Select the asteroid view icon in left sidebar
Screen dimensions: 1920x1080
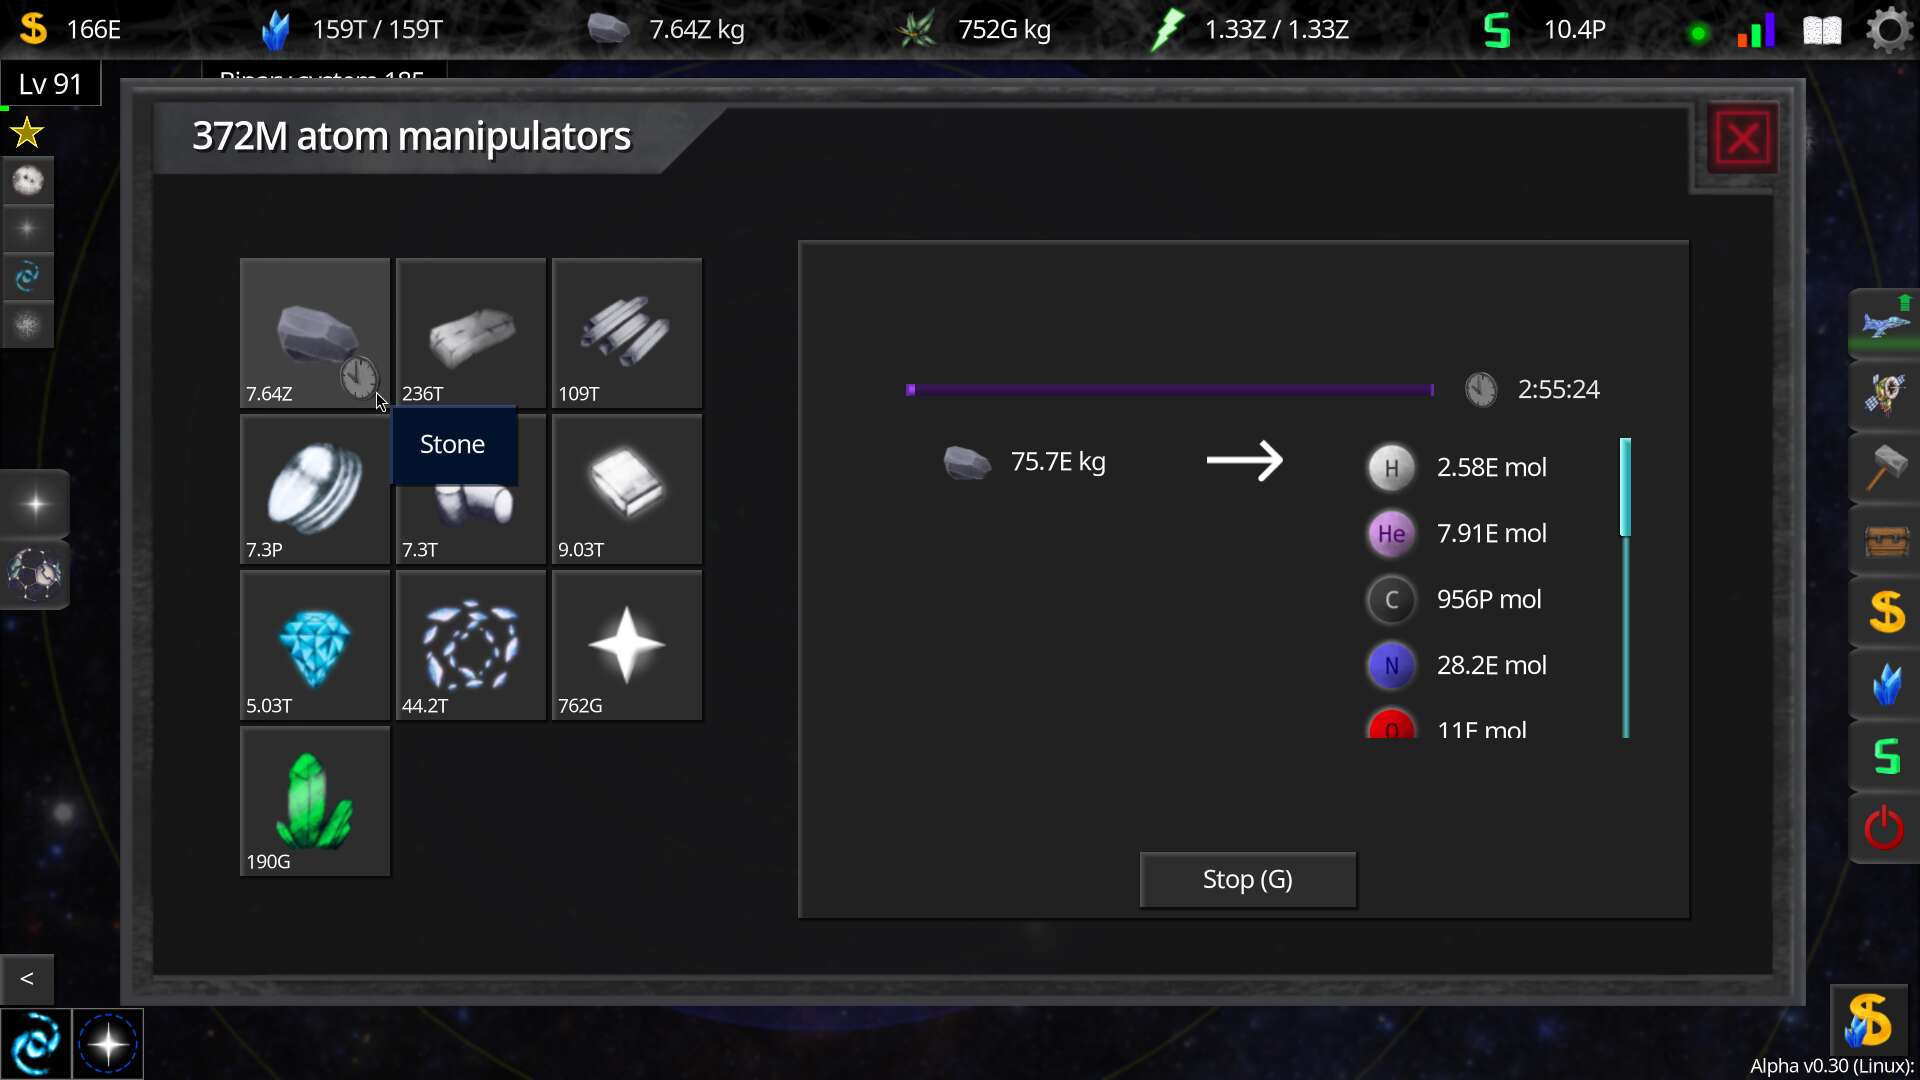pos(28,181)
